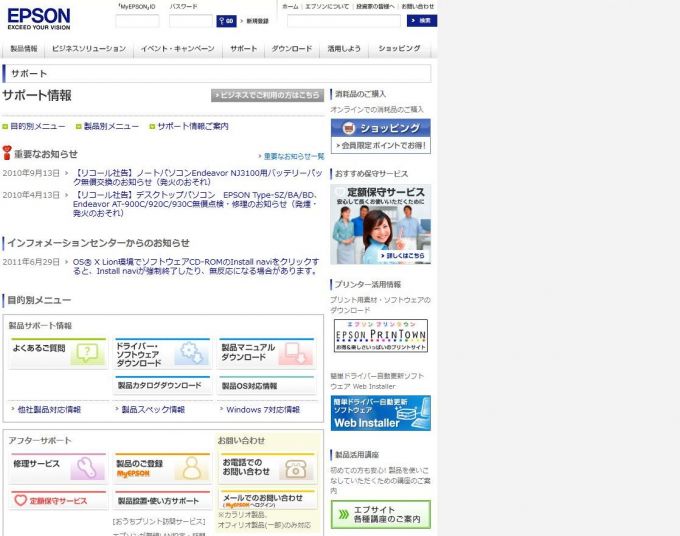Open the EPSON Type-SZ/BA/BD desktop recall notice
The height and width of the screenshot is (536, 680).
[195, 204]
